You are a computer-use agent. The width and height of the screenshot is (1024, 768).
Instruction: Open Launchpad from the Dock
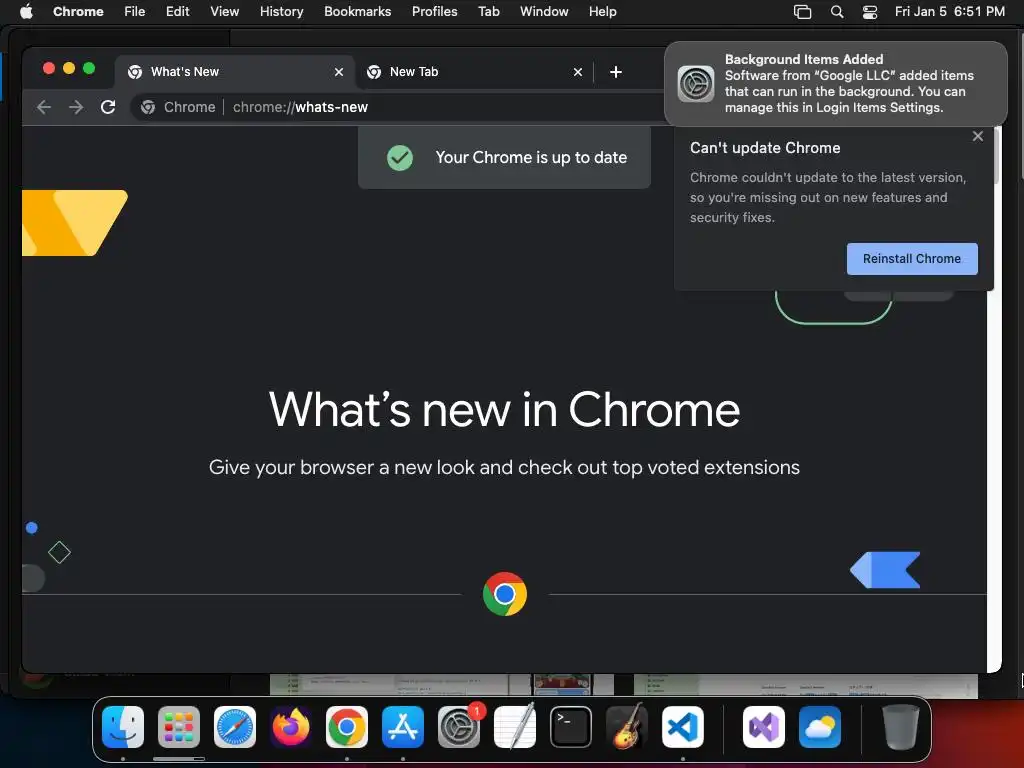pos(179,727)
